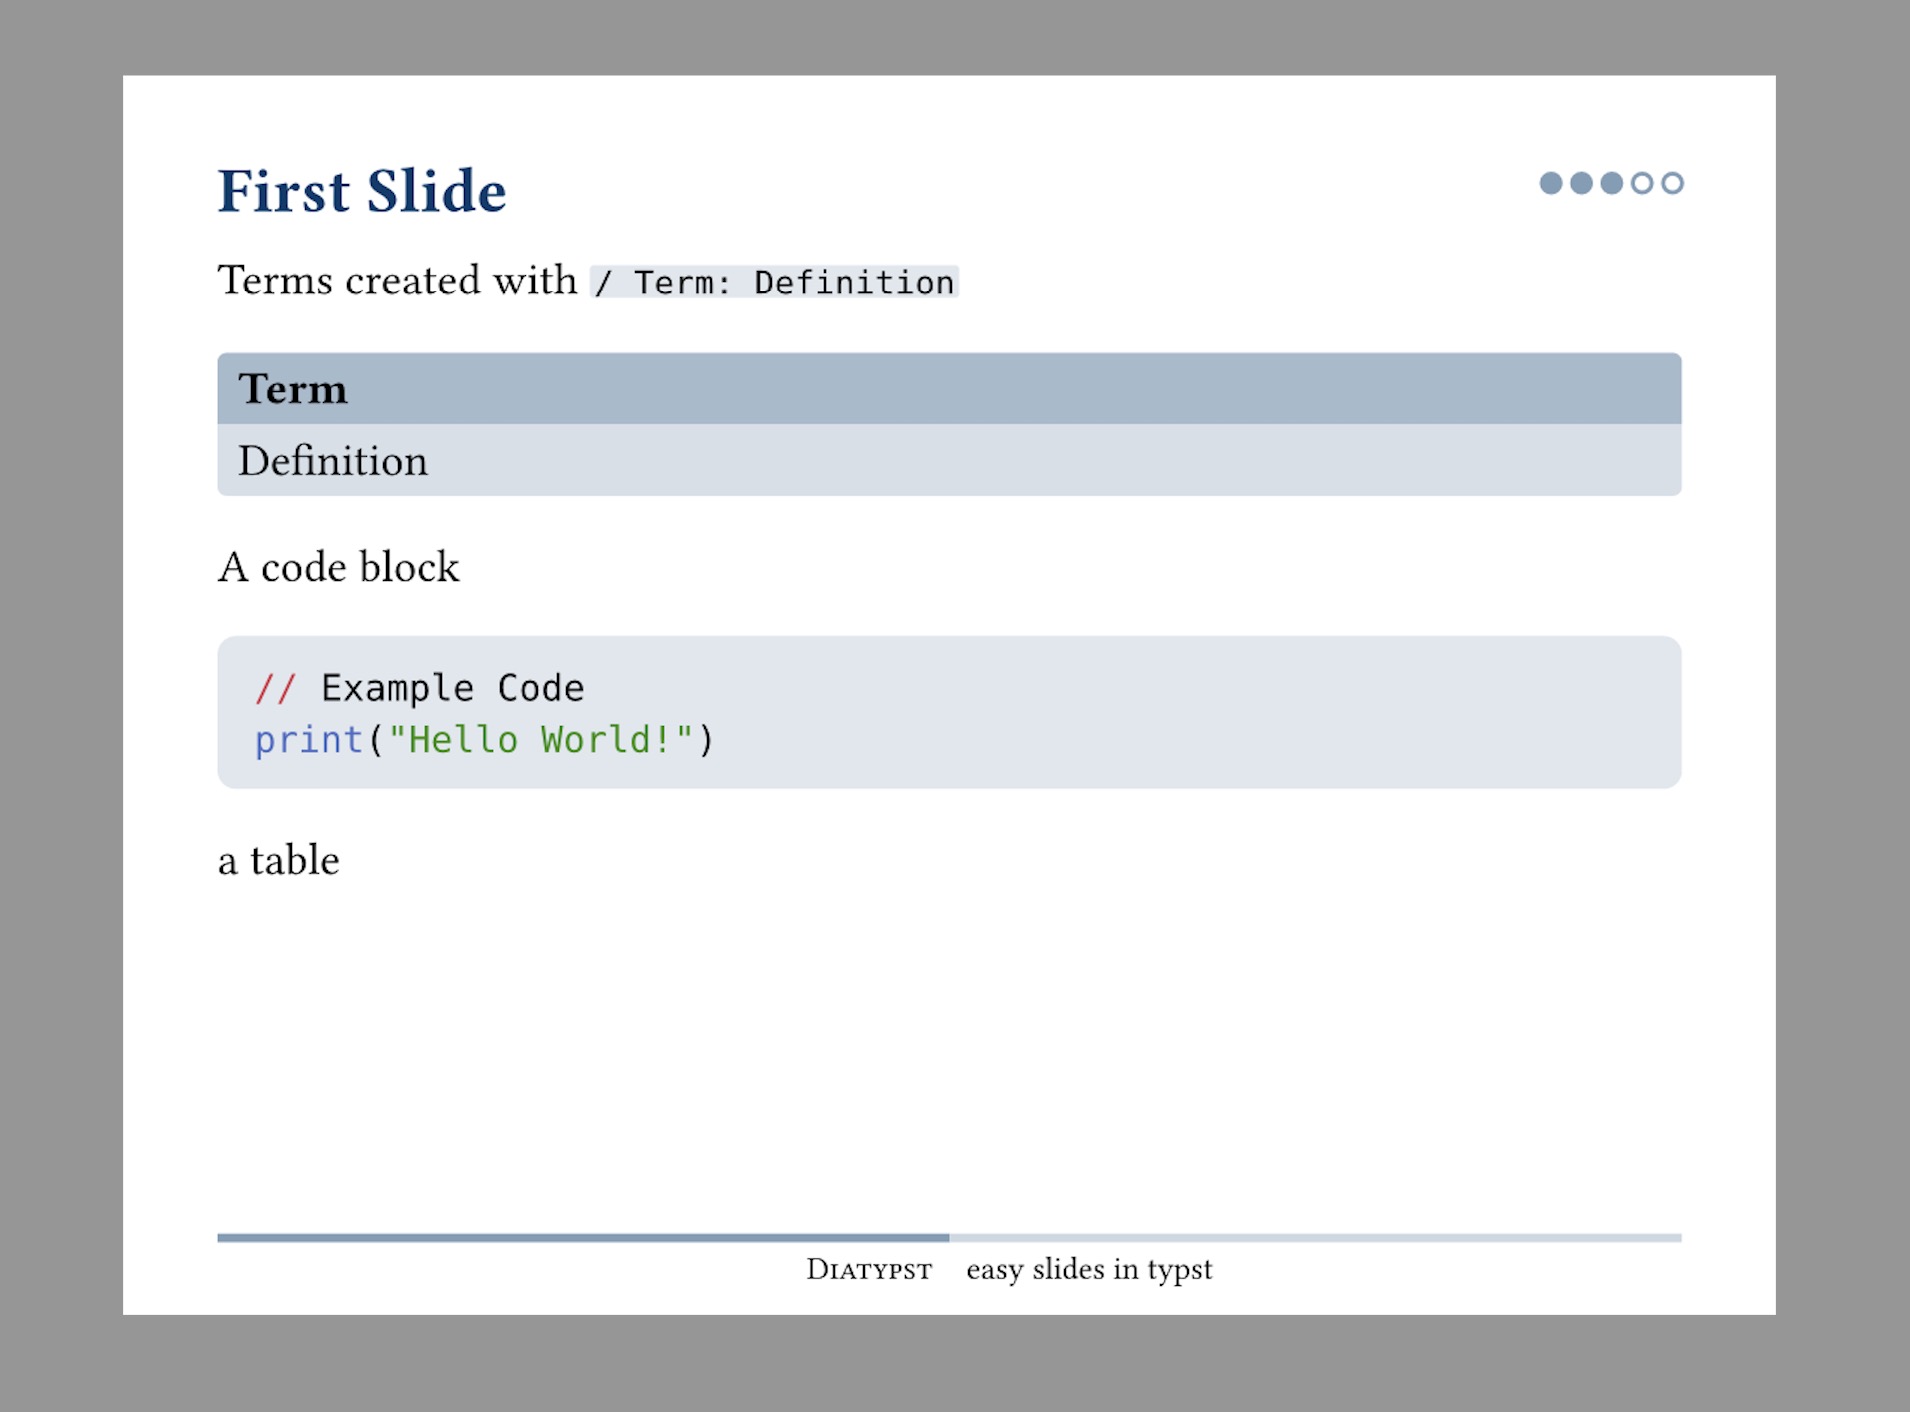Click 'easy slides in typst' footer text
Screen dimensions: 1910x1412
(x=1089, y=1270)
